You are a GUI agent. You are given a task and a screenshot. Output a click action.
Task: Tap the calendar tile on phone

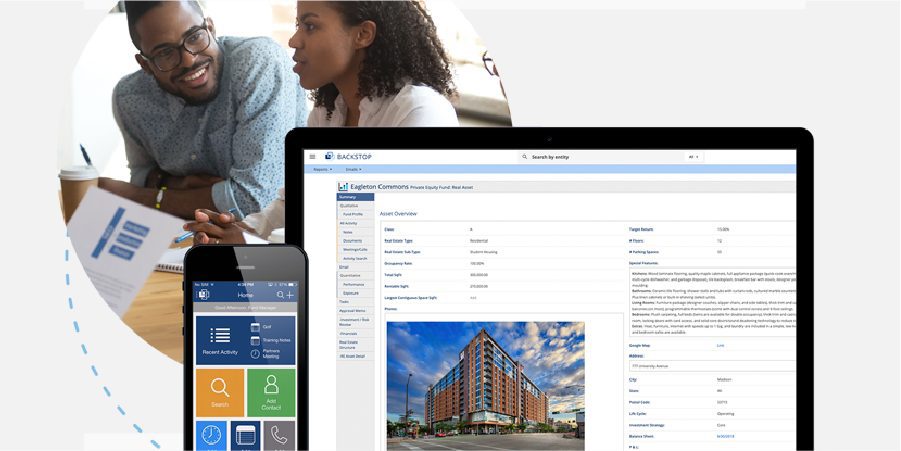(246, 436)
